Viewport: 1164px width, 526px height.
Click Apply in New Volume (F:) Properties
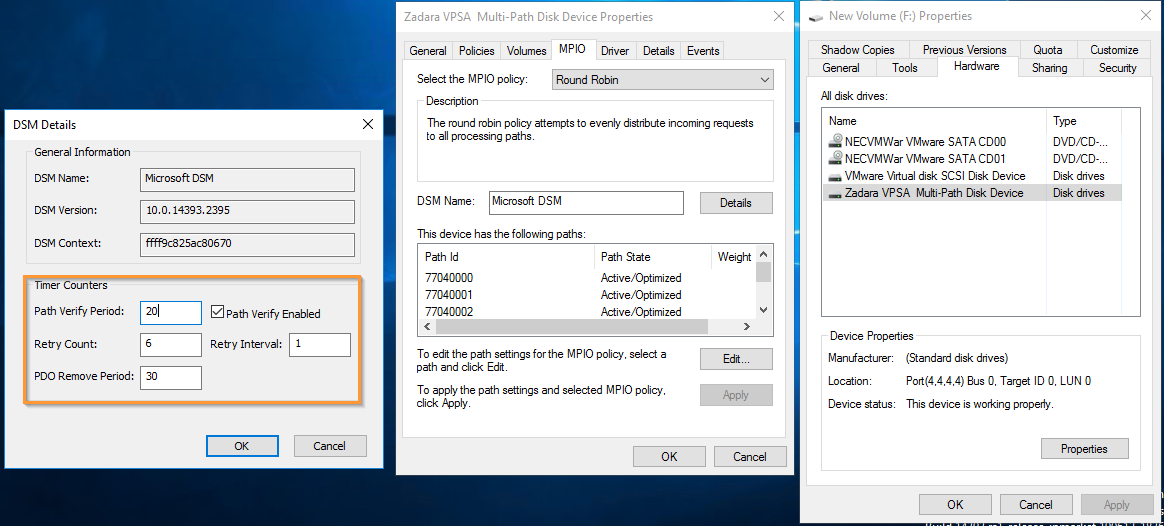1116,504
